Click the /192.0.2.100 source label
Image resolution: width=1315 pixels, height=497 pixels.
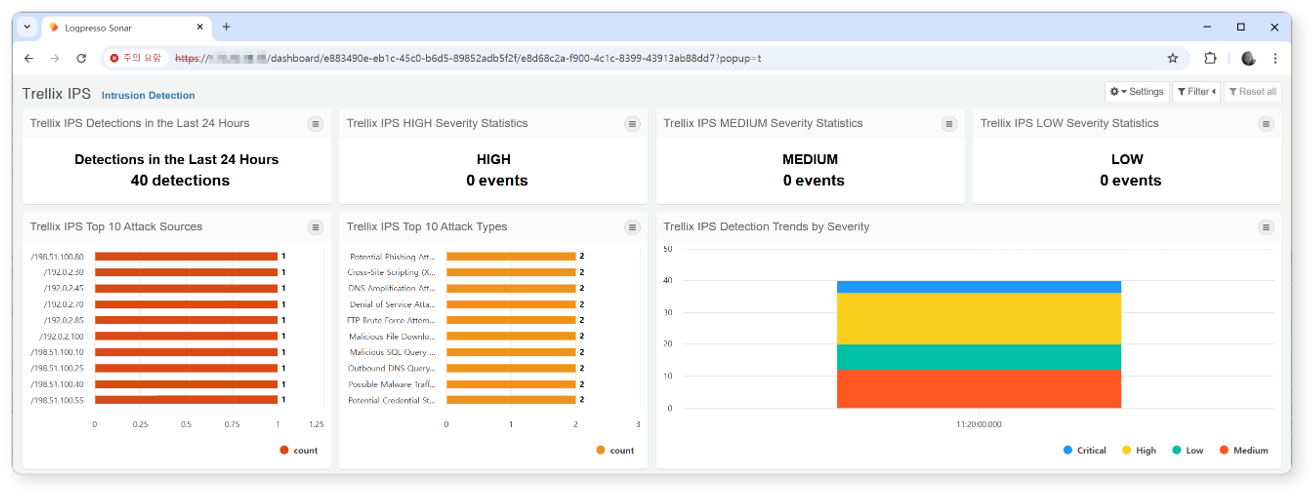[x=61, y=336]
